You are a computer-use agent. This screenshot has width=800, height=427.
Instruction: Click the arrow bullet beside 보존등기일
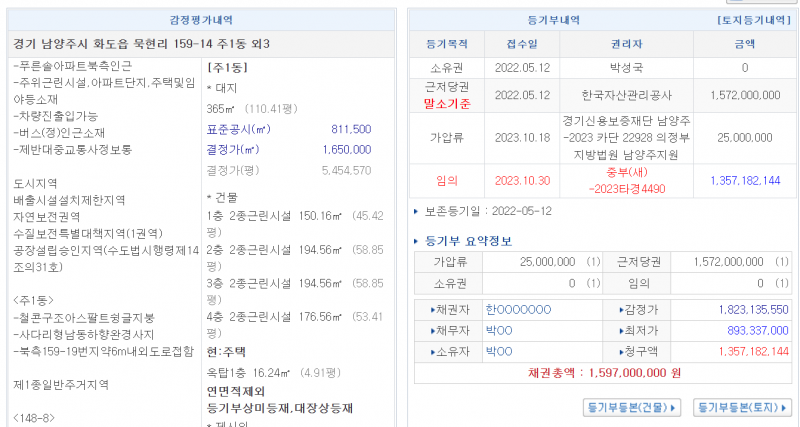[x=417, y=212]
